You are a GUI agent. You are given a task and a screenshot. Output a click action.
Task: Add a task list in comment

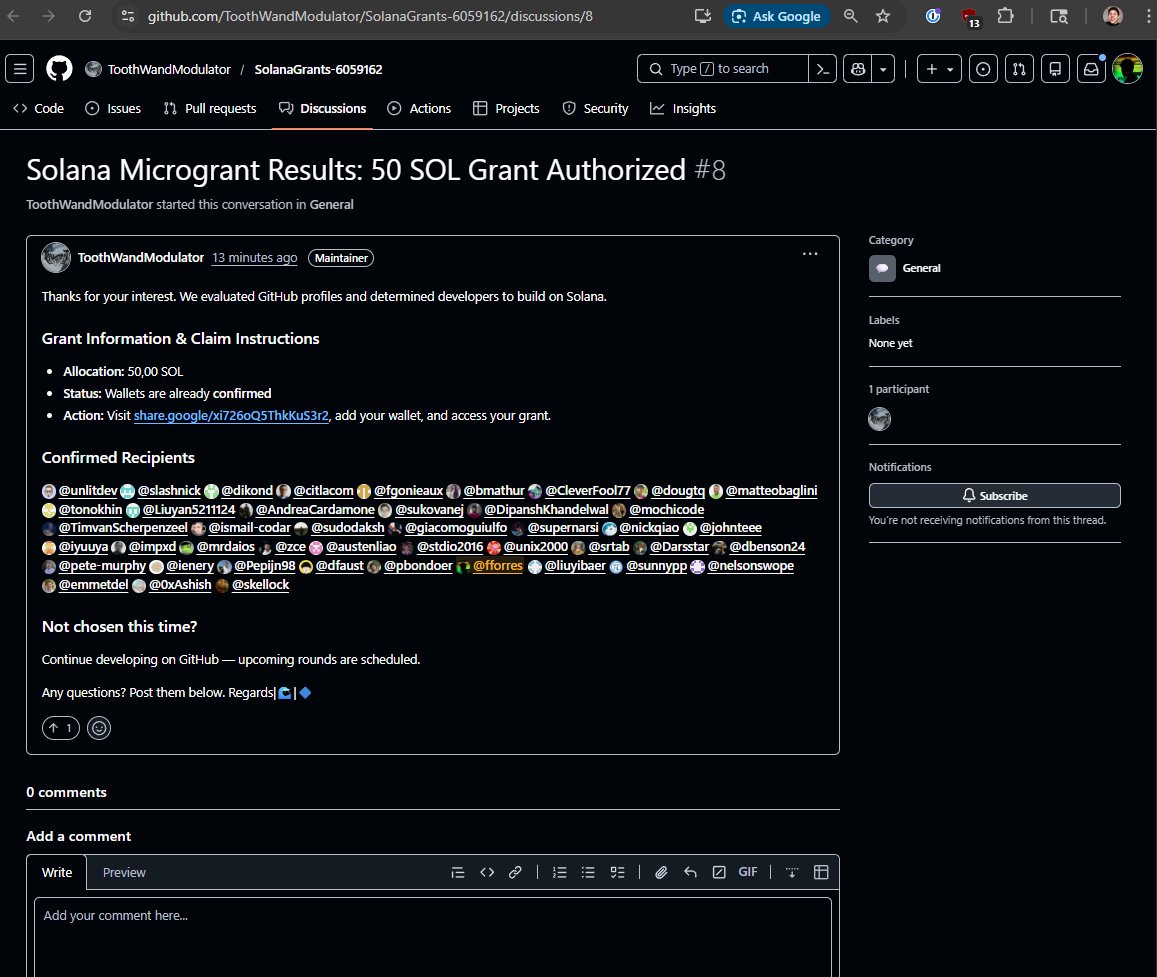(x=618, y=872)
